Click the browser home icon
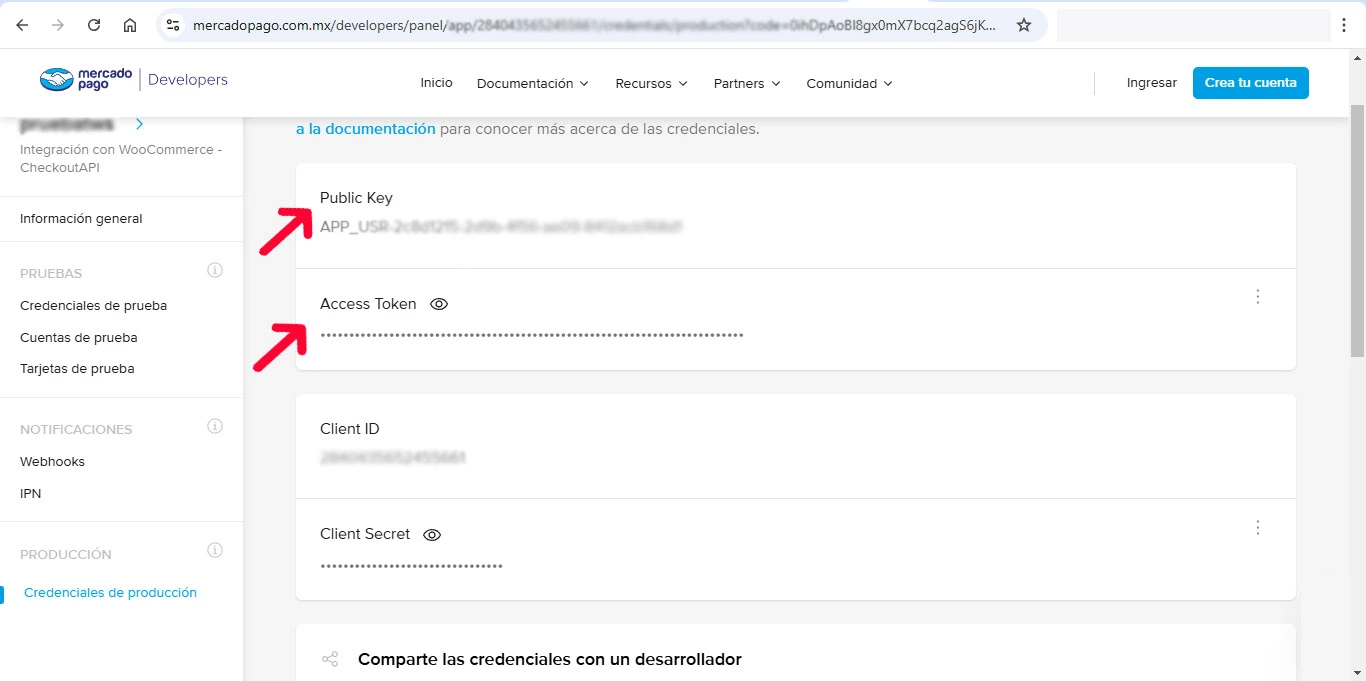 [x=130, y=25]
